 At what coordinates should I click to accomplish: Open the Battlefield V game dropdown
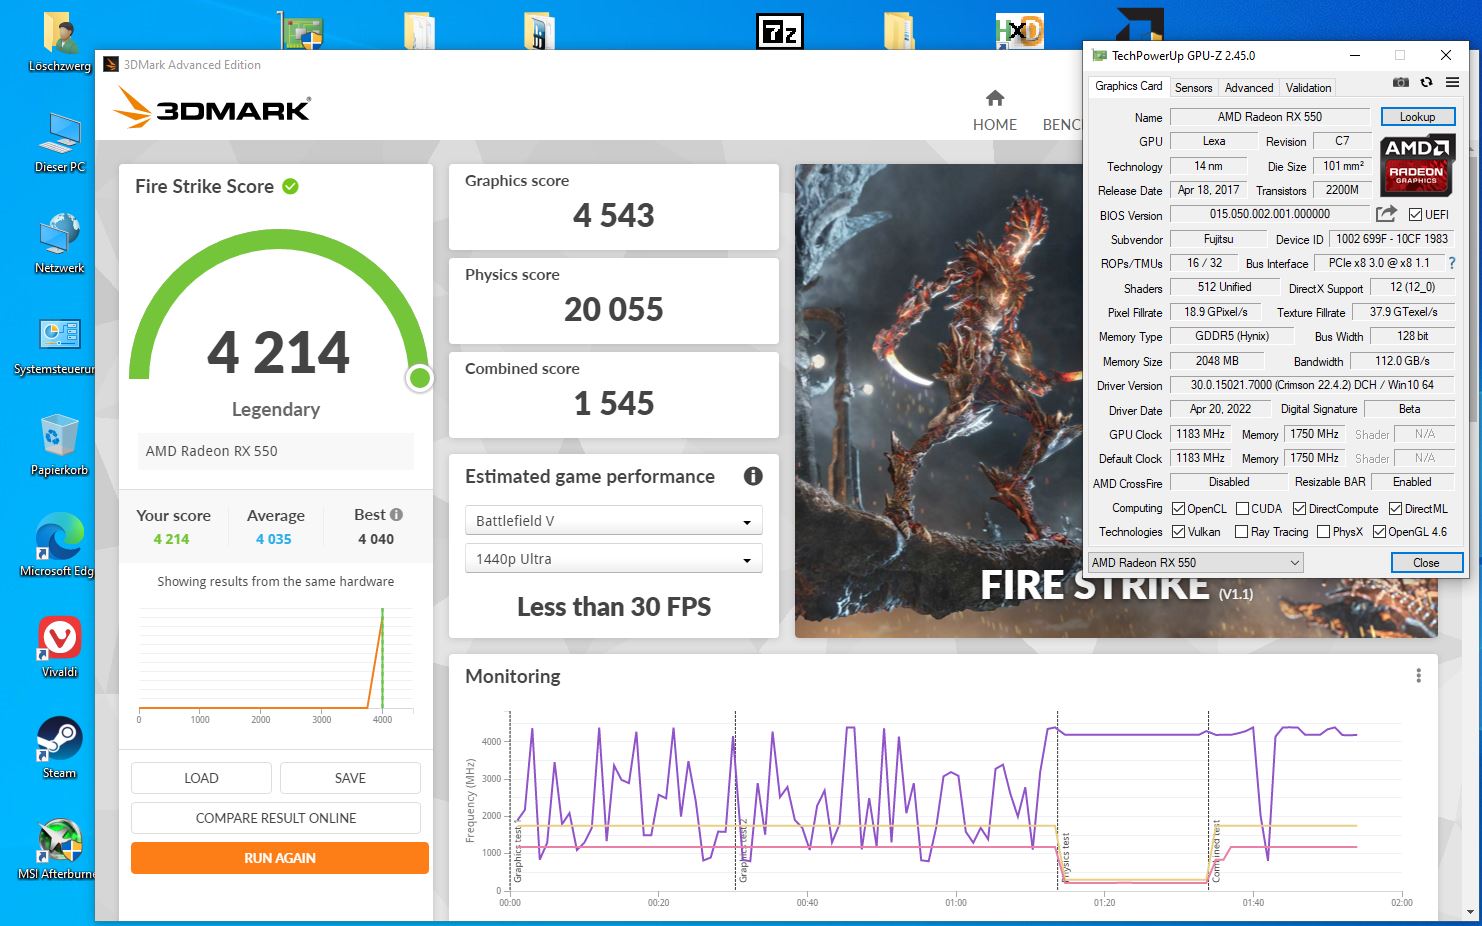point(613,521)
